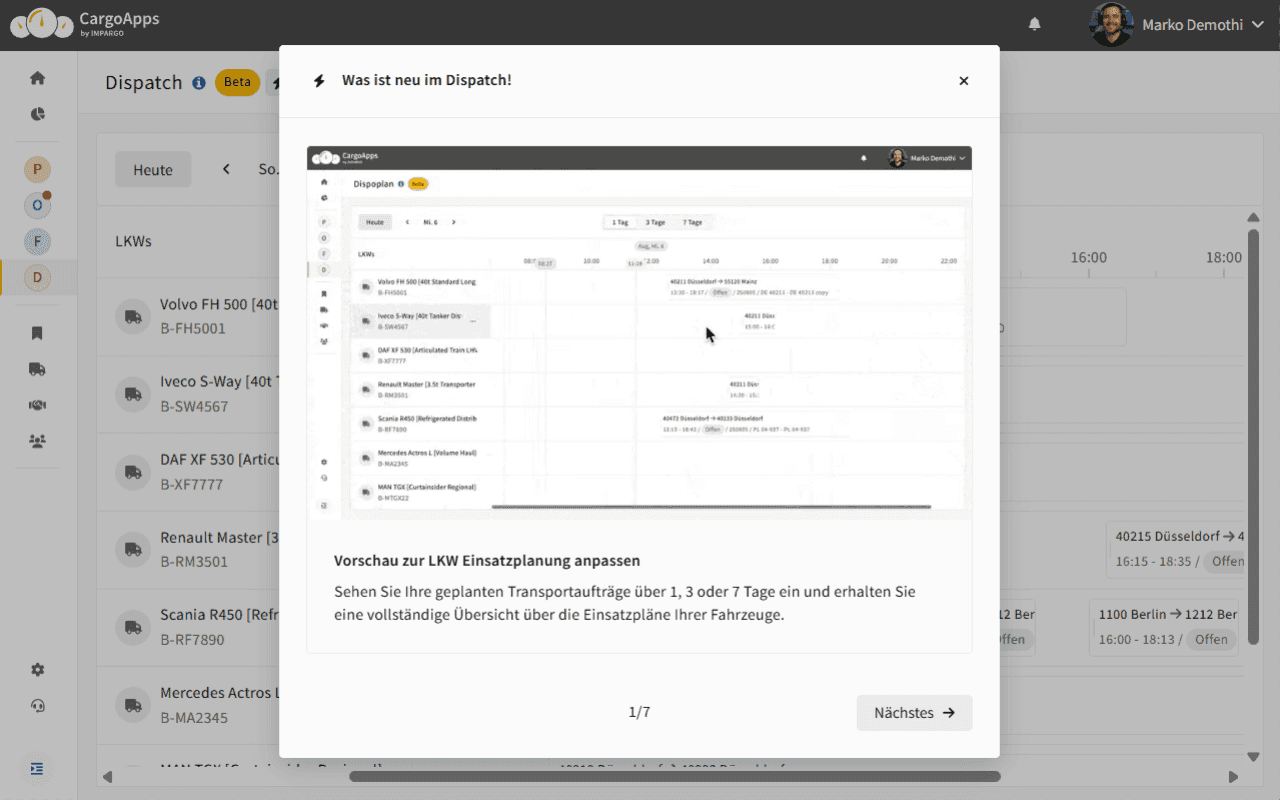Switch to the active D workspace item

click(37, 277)
